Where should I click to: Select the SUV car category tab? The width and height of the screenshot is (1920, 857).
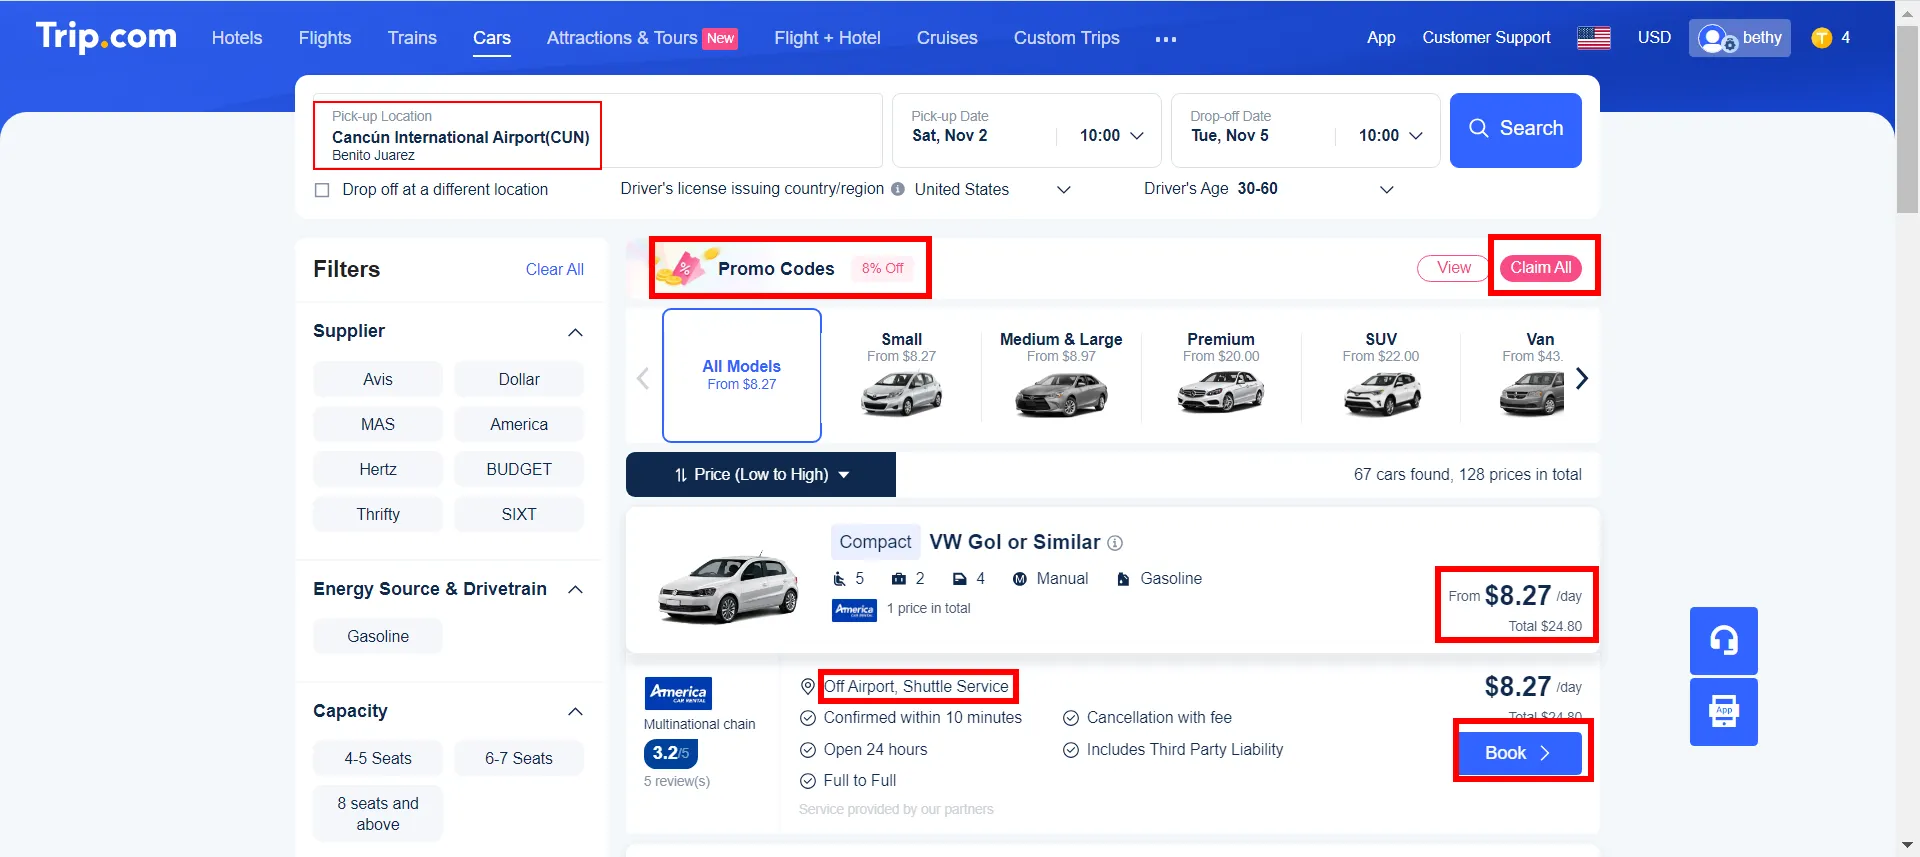tap(1380, 376)
